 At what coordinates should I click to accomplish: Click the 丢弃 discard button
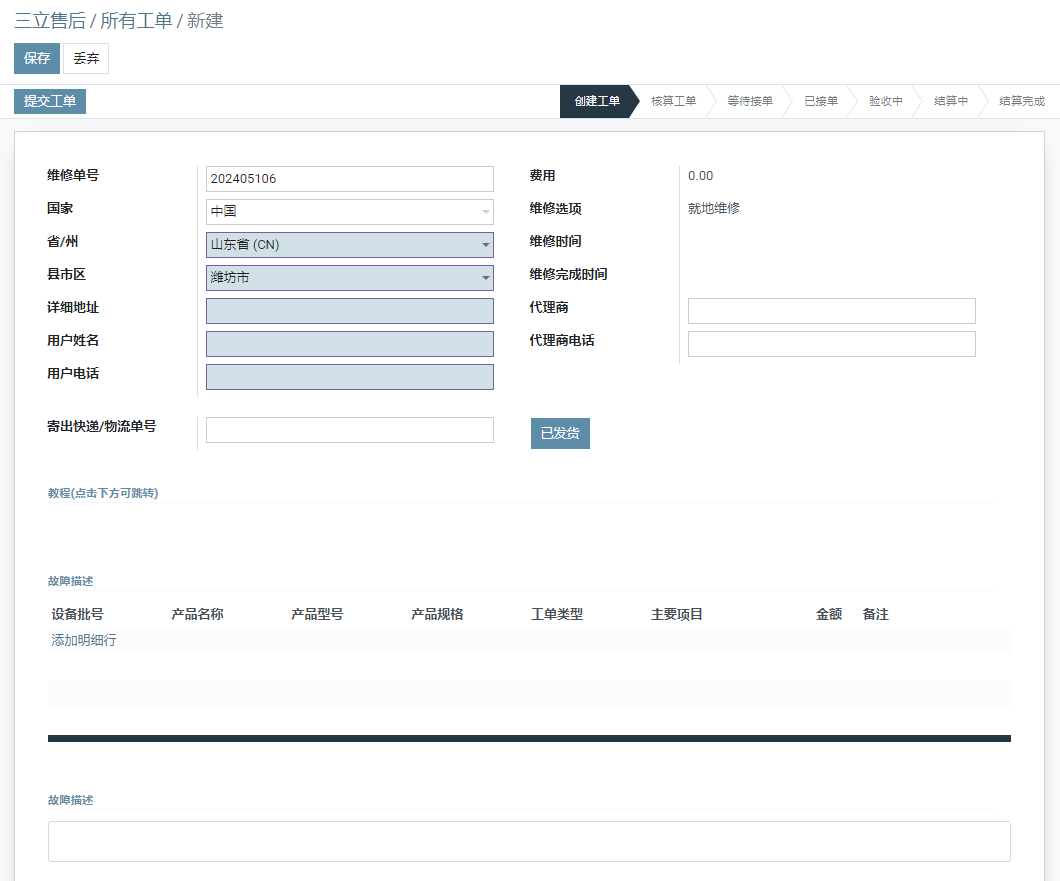86,59
